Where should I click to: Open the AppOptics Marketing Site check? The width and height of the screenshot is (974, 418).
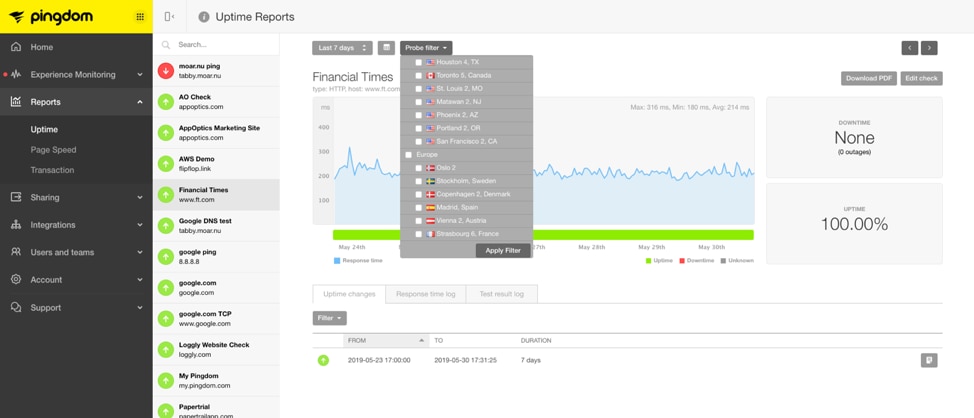click(x=216, y=133)
